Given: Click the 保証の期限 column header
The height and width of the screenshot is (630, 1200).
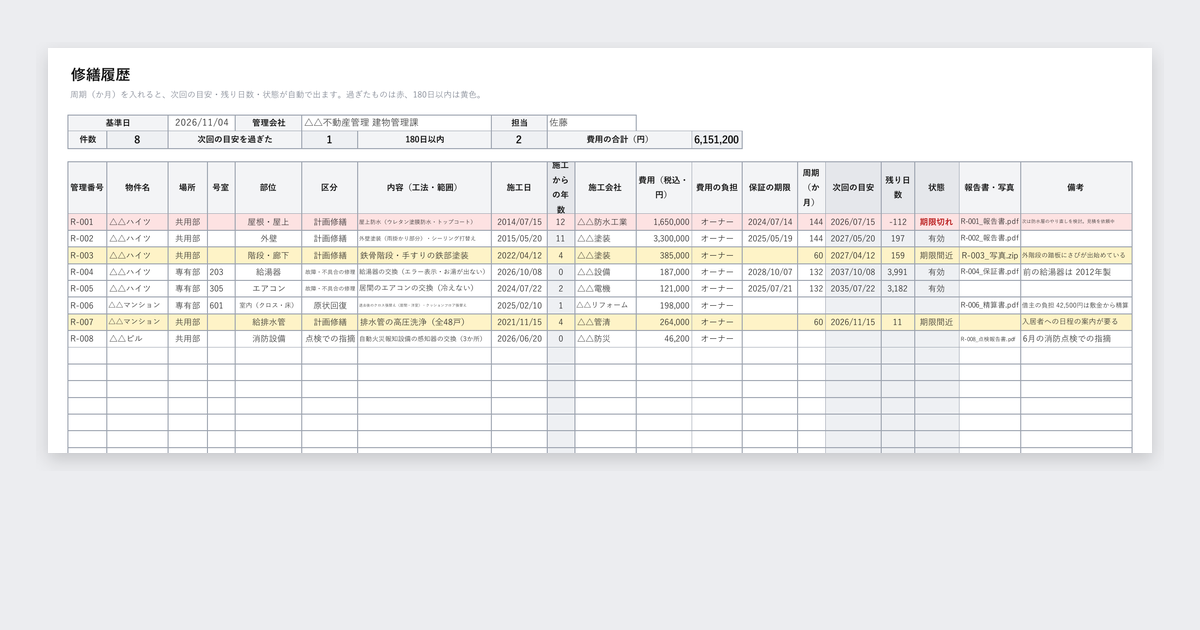Looking at the screenshot, I should coord(770,187).
